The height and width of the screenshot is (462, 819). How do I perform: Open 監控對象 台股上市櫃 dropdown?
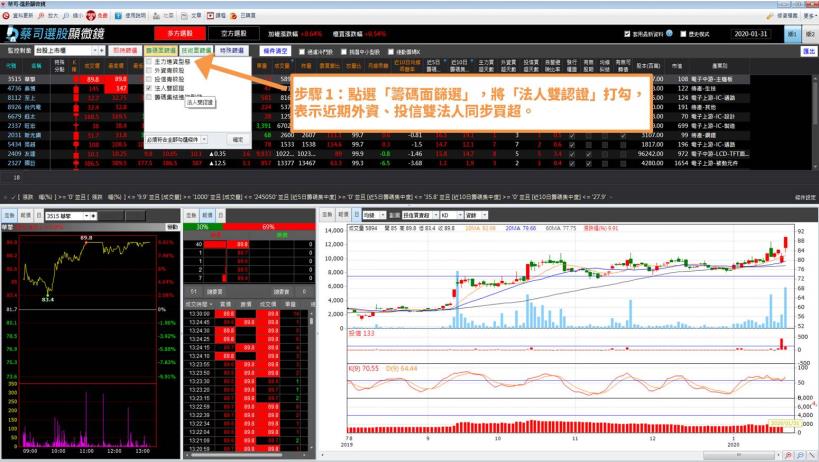coord(95,51)
